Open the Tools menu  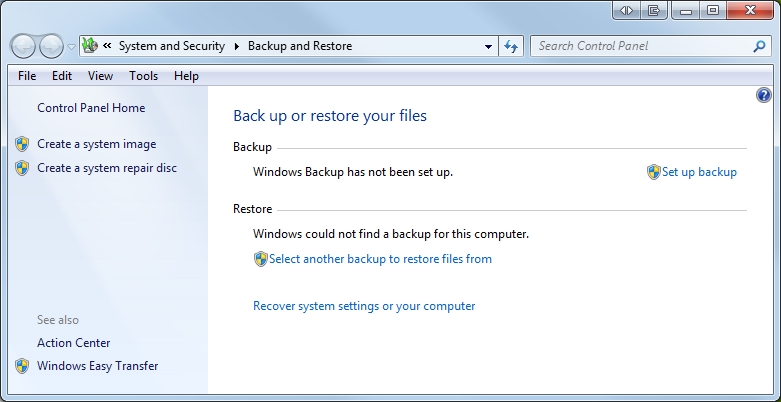(143, 76)
